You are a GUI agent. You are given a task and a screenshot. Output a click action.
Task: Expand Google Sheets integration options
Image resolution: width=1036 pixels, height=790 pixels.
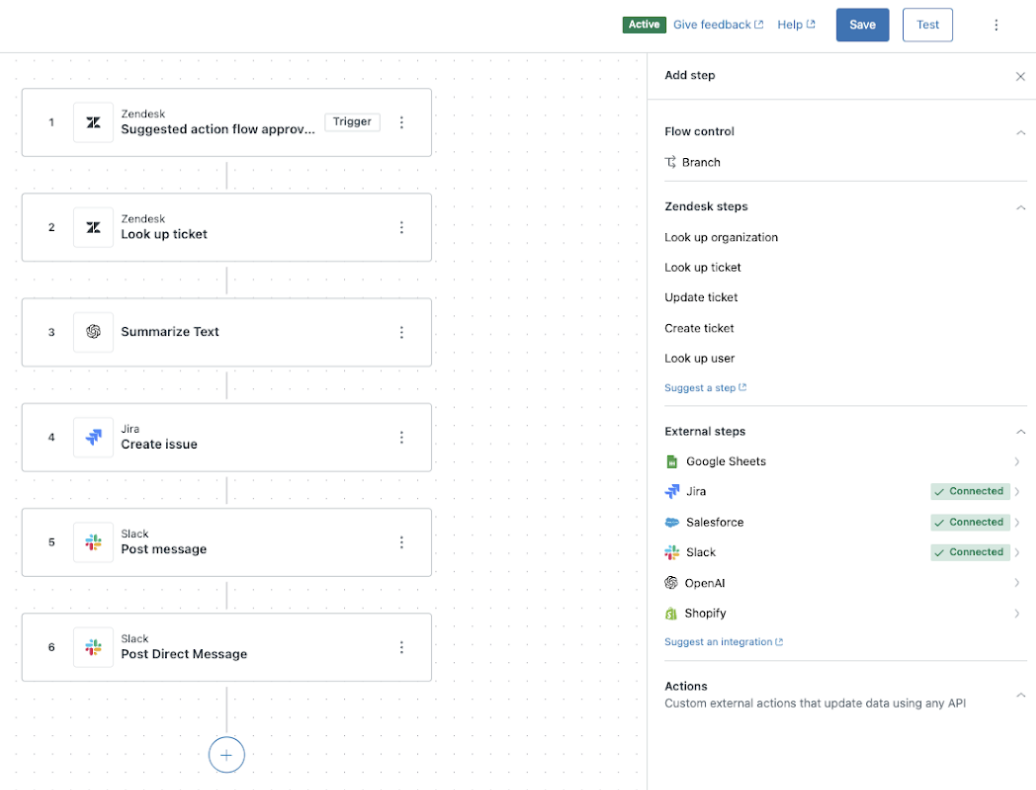point(1017,462)
